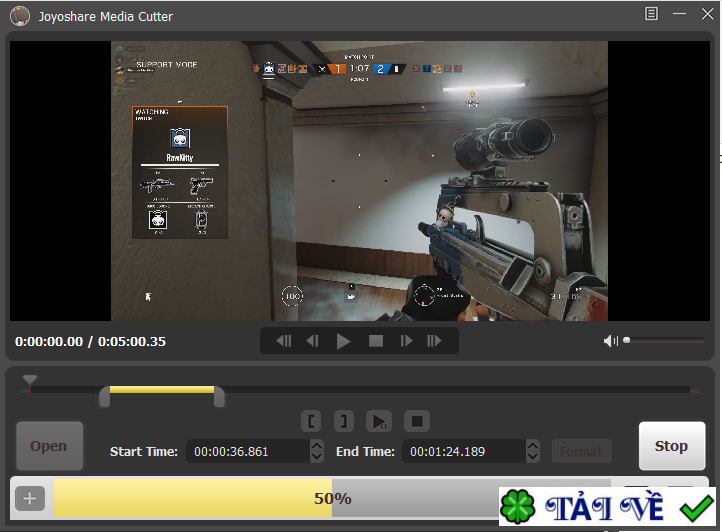Click the playhead triangle marker on timeline
Screen dimensions: 722x532
(x=29, y=380)
